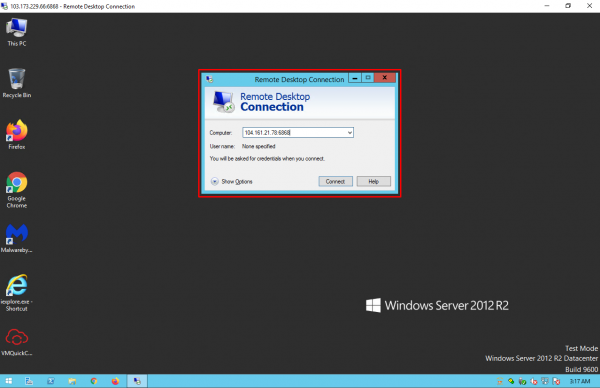Open Chrome from the taskbar
The height and width of the screenshot is (388, 600).
pos(94,381)
